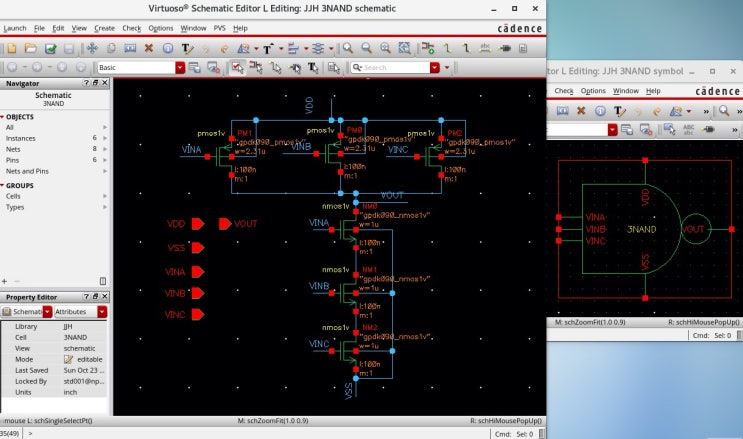Open the PVS menu
This screenshot has height=439, width=743.
point(218,28)
